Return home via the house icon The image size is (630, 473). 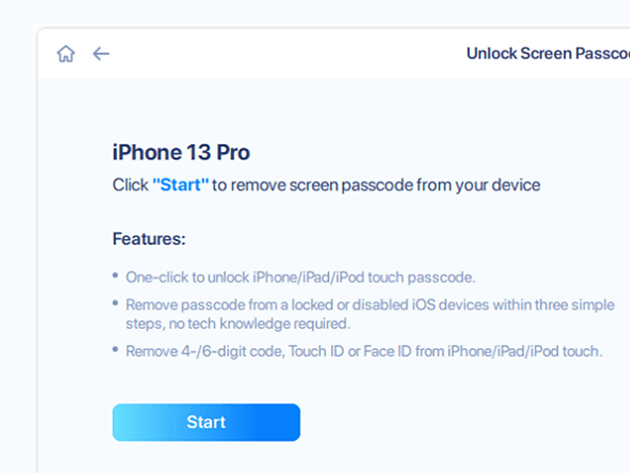coord(65,53)
